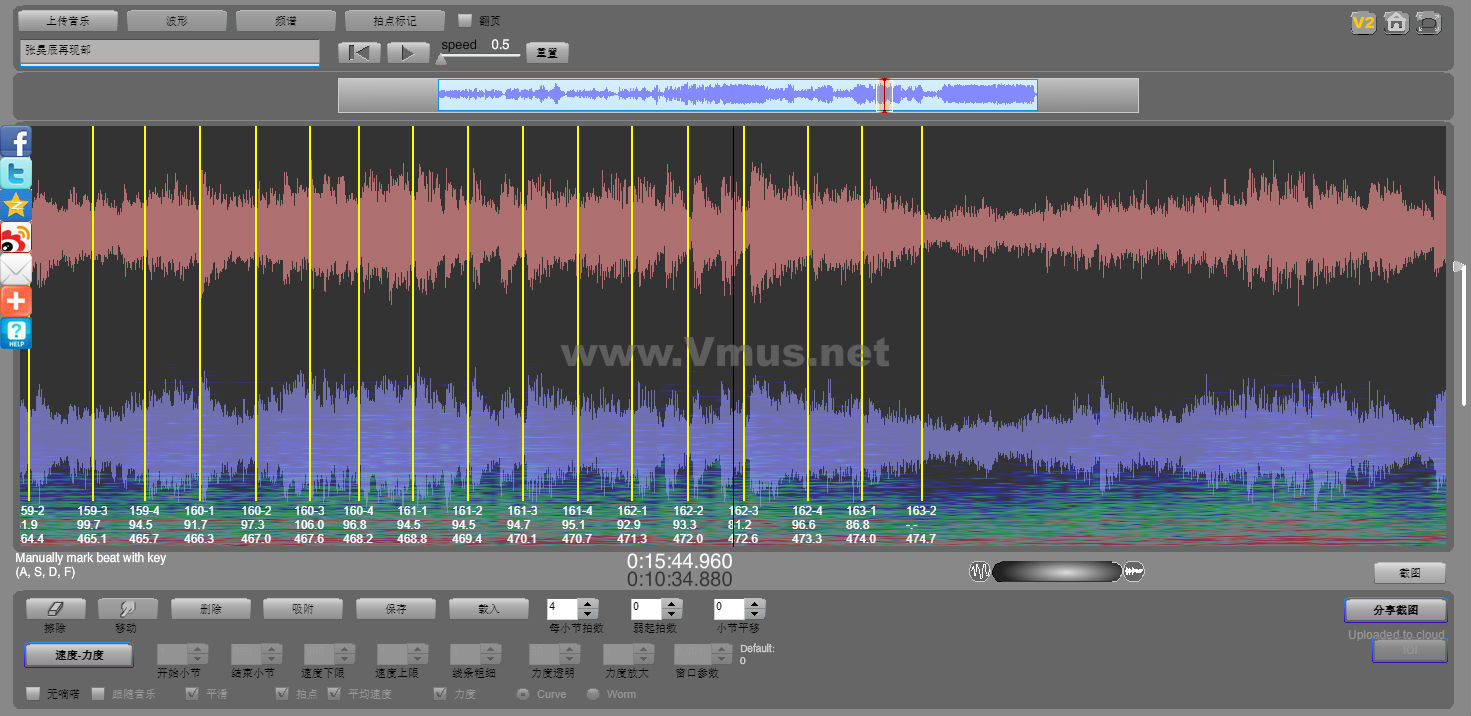Share via the Facebook sidebar icon
Viewport: 1471px width, 716px height.
16,142
